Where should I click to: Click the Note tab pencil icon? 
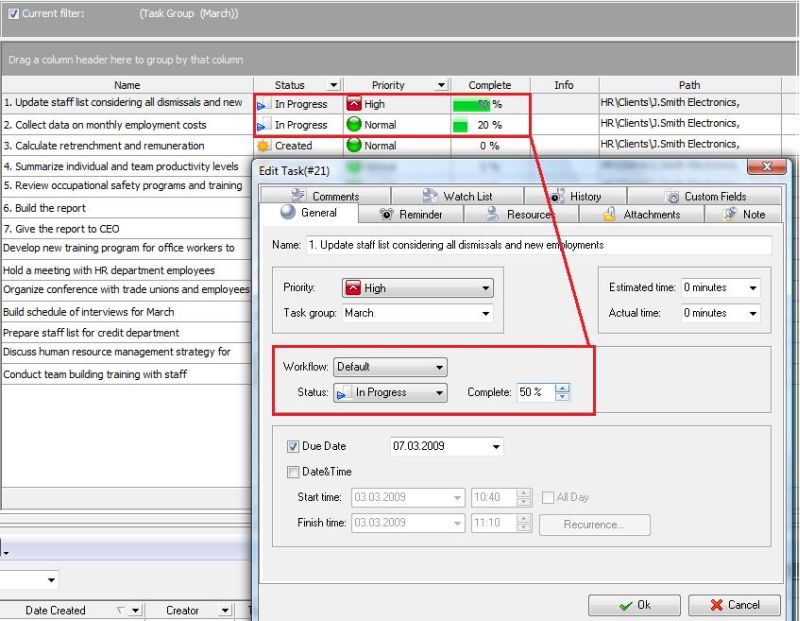click(730, 214)
